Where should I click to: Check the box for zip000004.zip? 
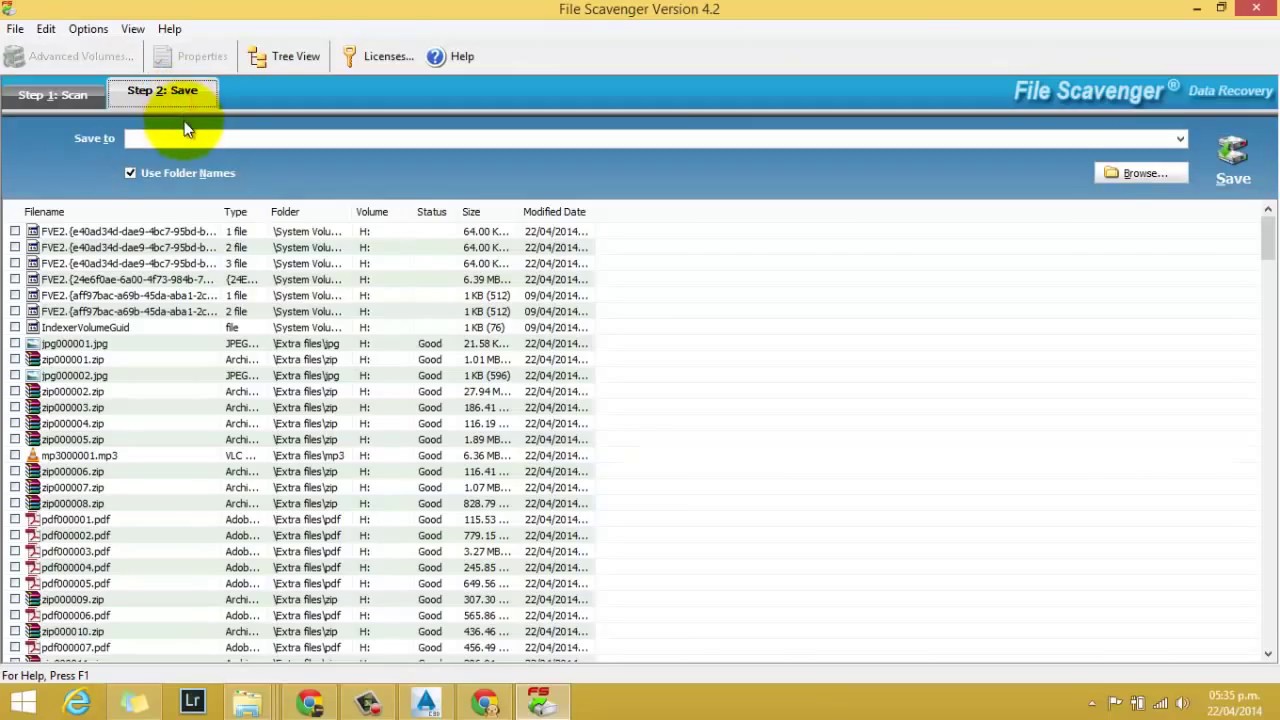click(x=15, y=424)
